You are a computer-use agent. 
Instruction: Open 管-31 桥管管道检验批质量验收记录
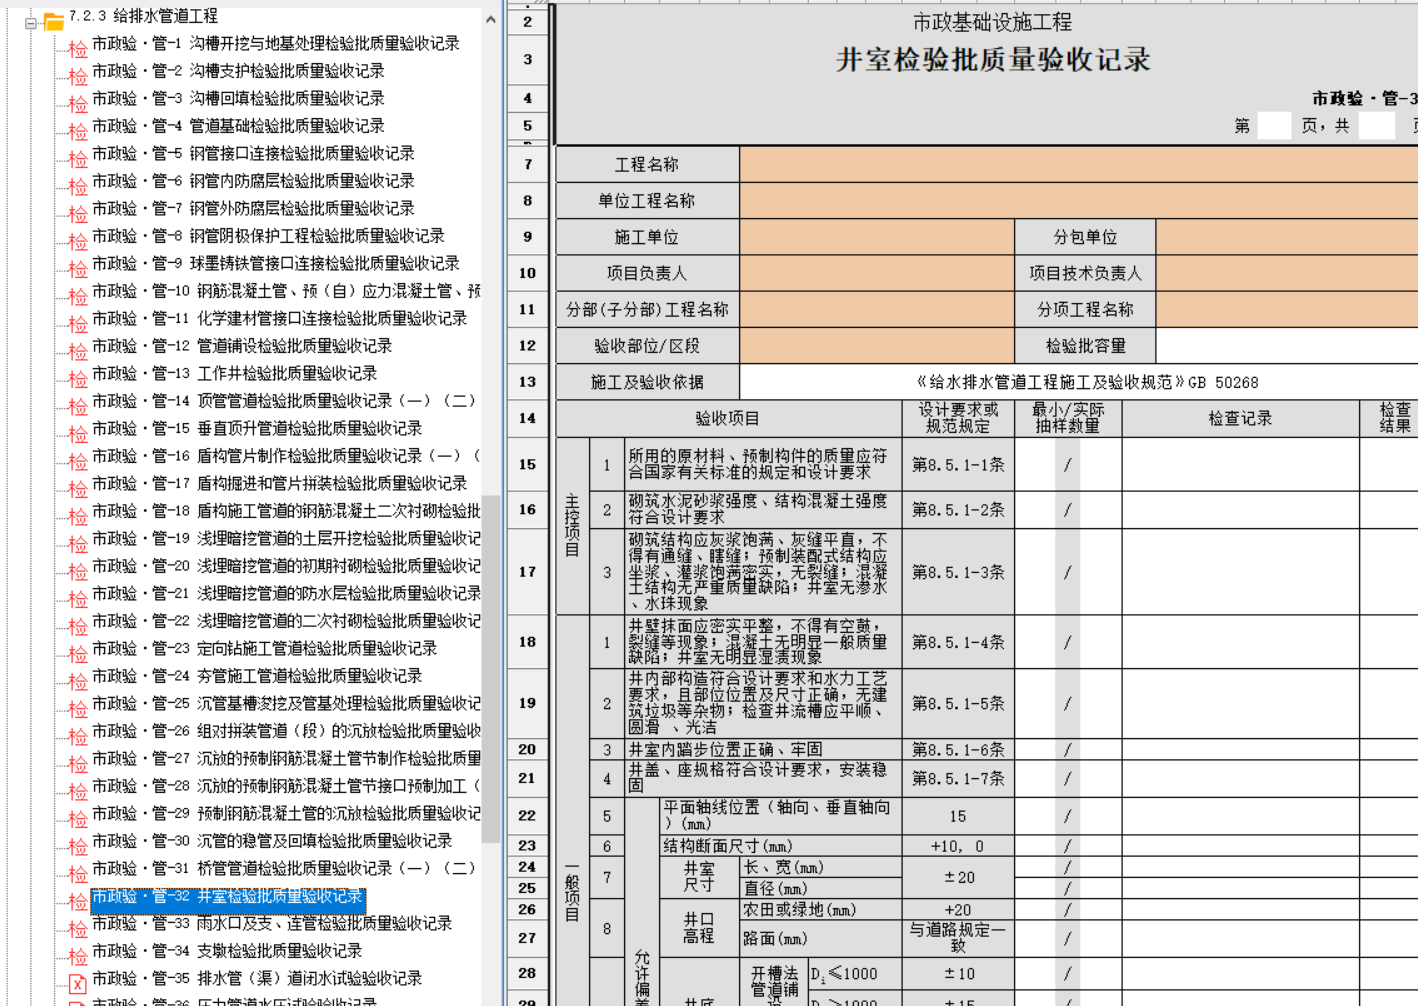[x=282, y=868]
